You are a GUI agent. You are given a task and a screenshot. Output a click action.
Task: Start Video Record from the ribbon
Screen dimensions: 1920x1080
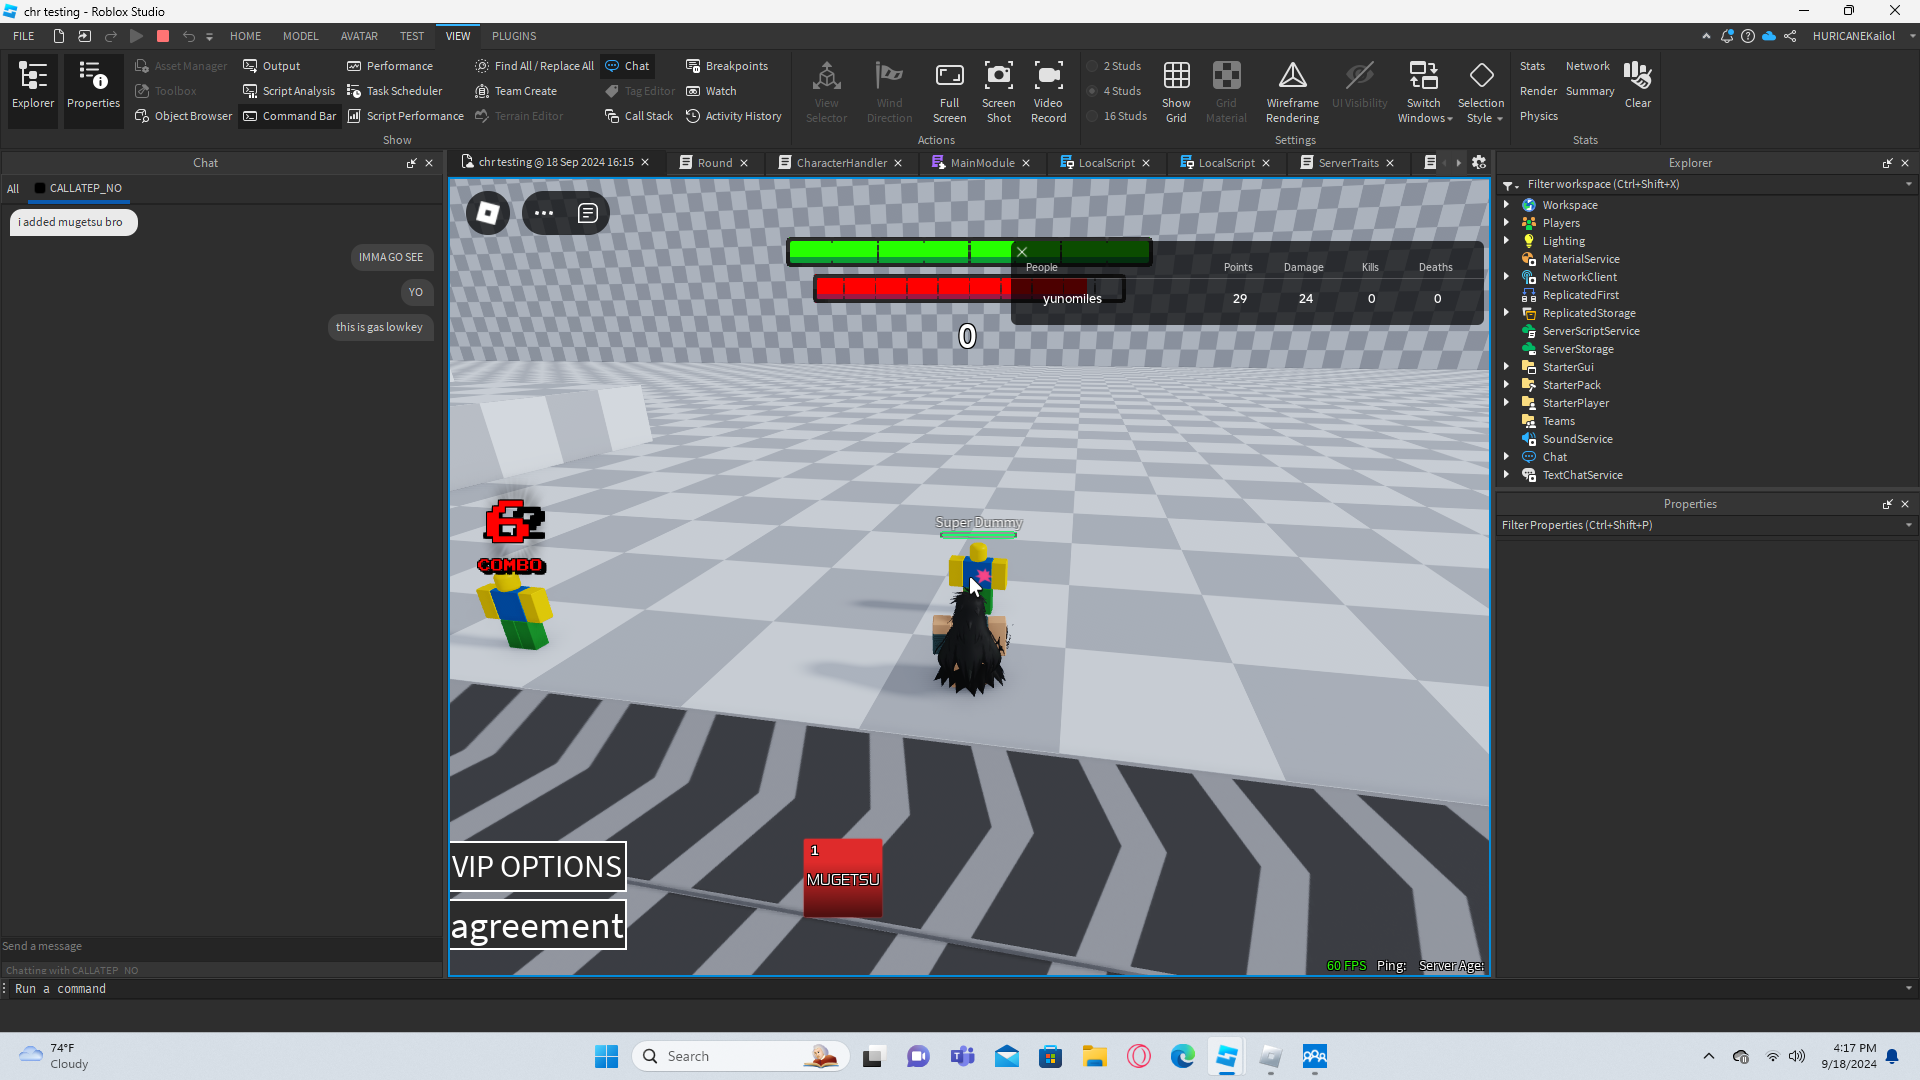tap(1048, 90)
